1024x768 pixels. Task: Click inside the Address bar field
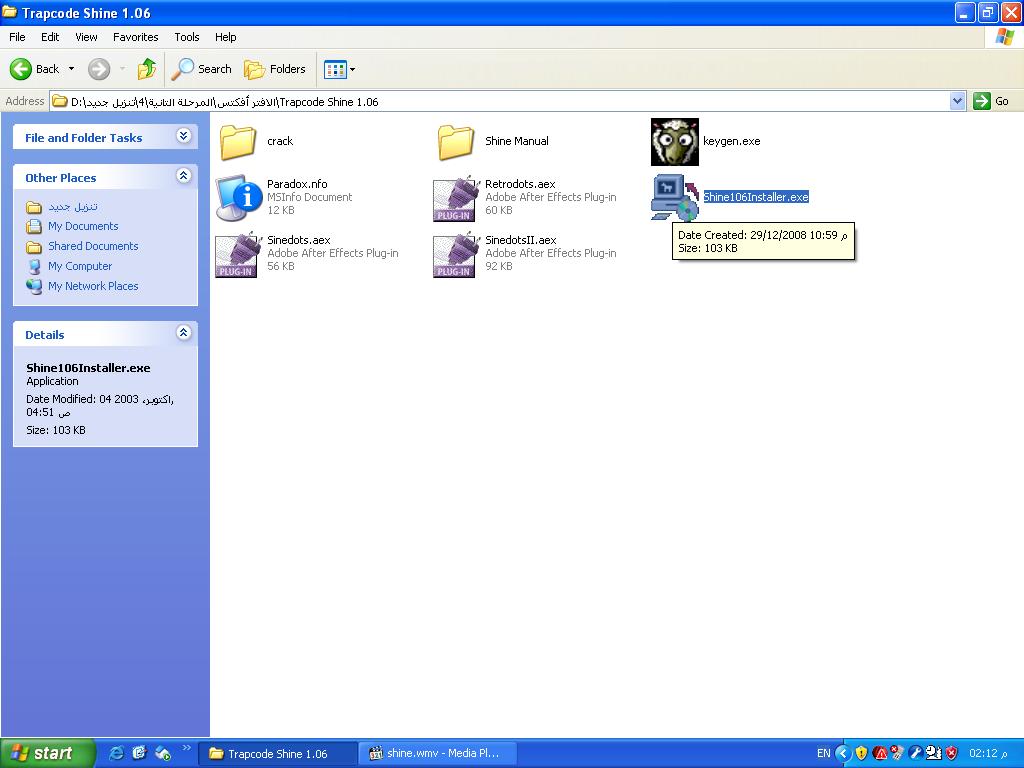pos(500,101)
